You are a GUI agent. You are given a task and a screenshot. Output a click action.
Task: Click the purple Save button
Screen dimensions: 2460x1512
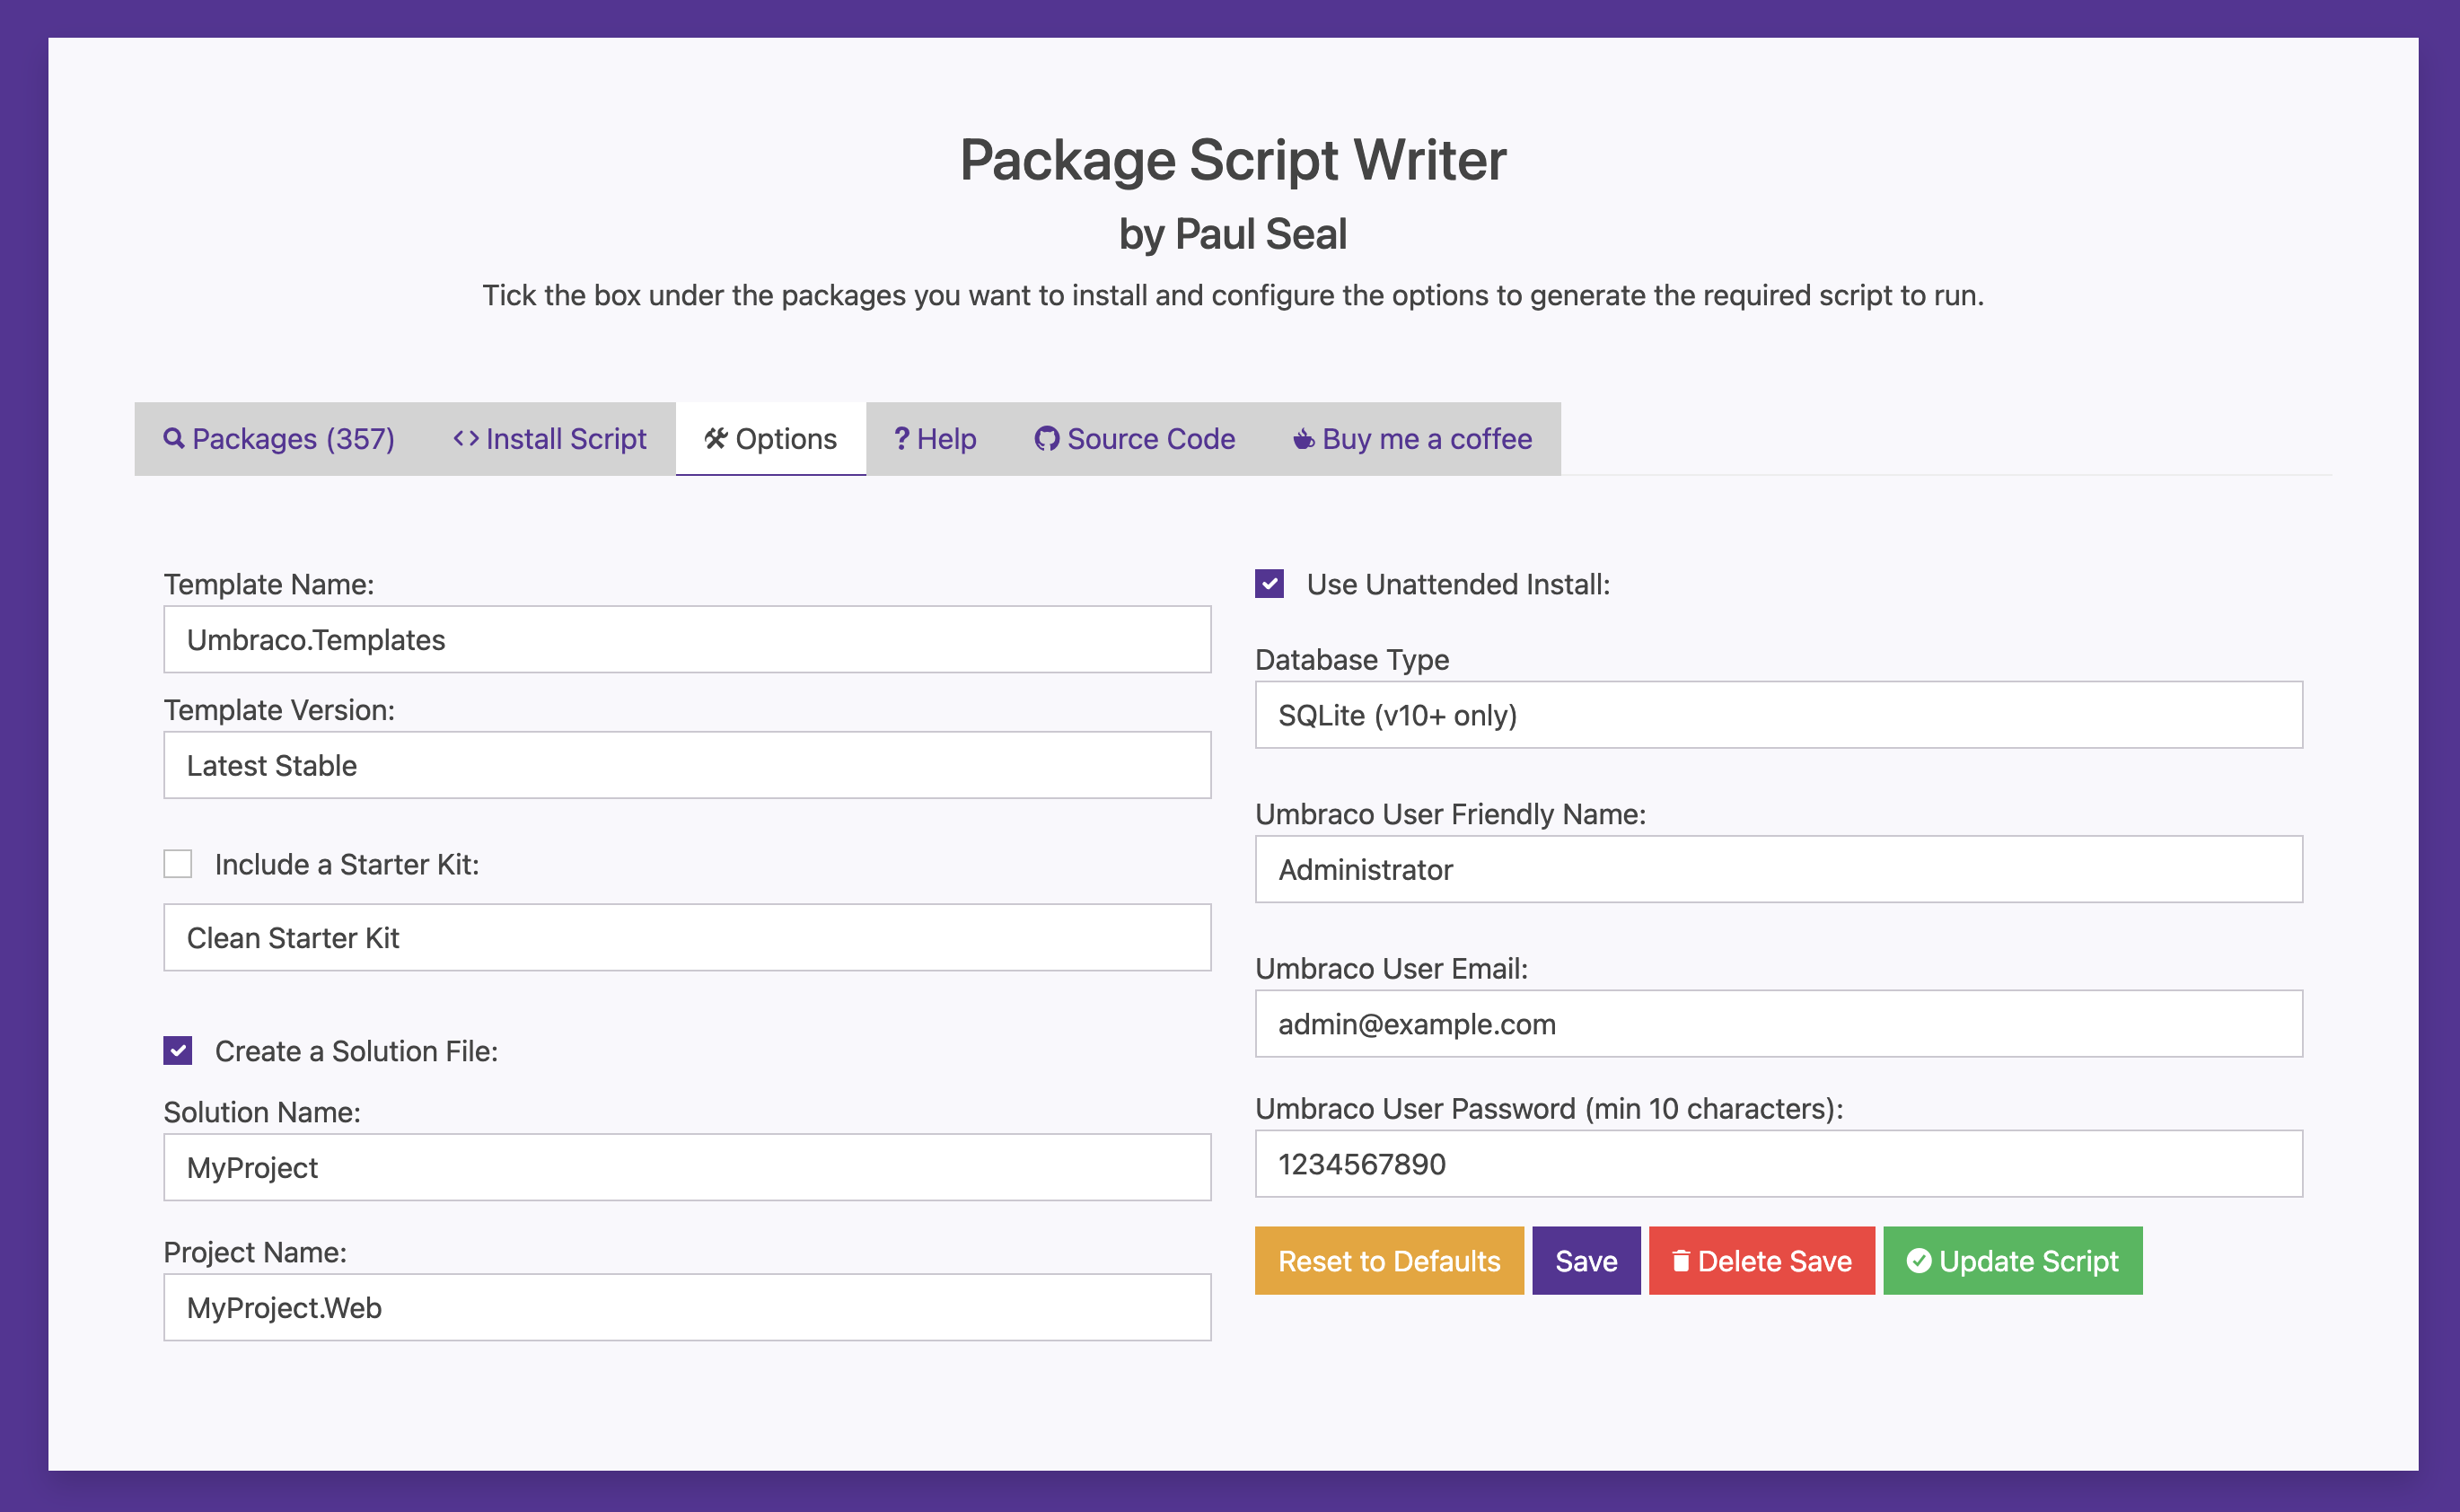pos(1586,1261)
